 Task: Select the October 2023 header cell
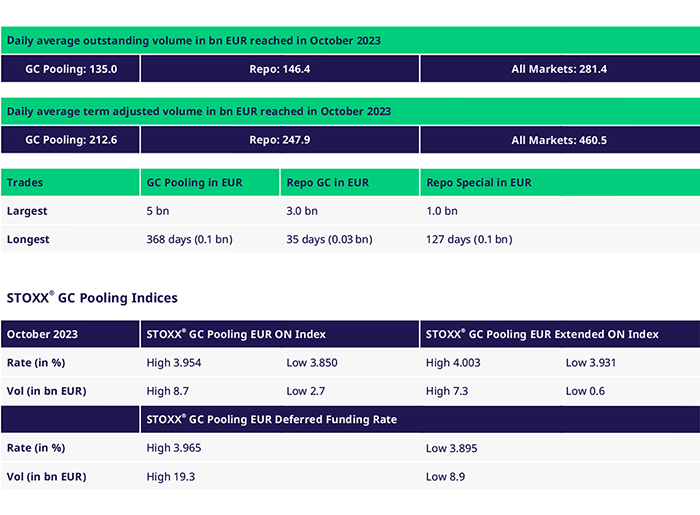(x=42, y=334)
